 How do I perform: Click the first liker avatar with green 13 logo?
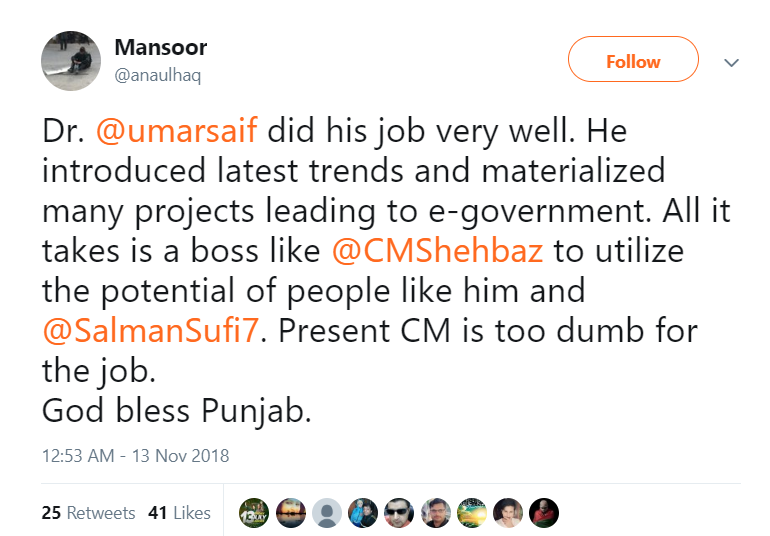pyautogui.click(x=255, y=513)
